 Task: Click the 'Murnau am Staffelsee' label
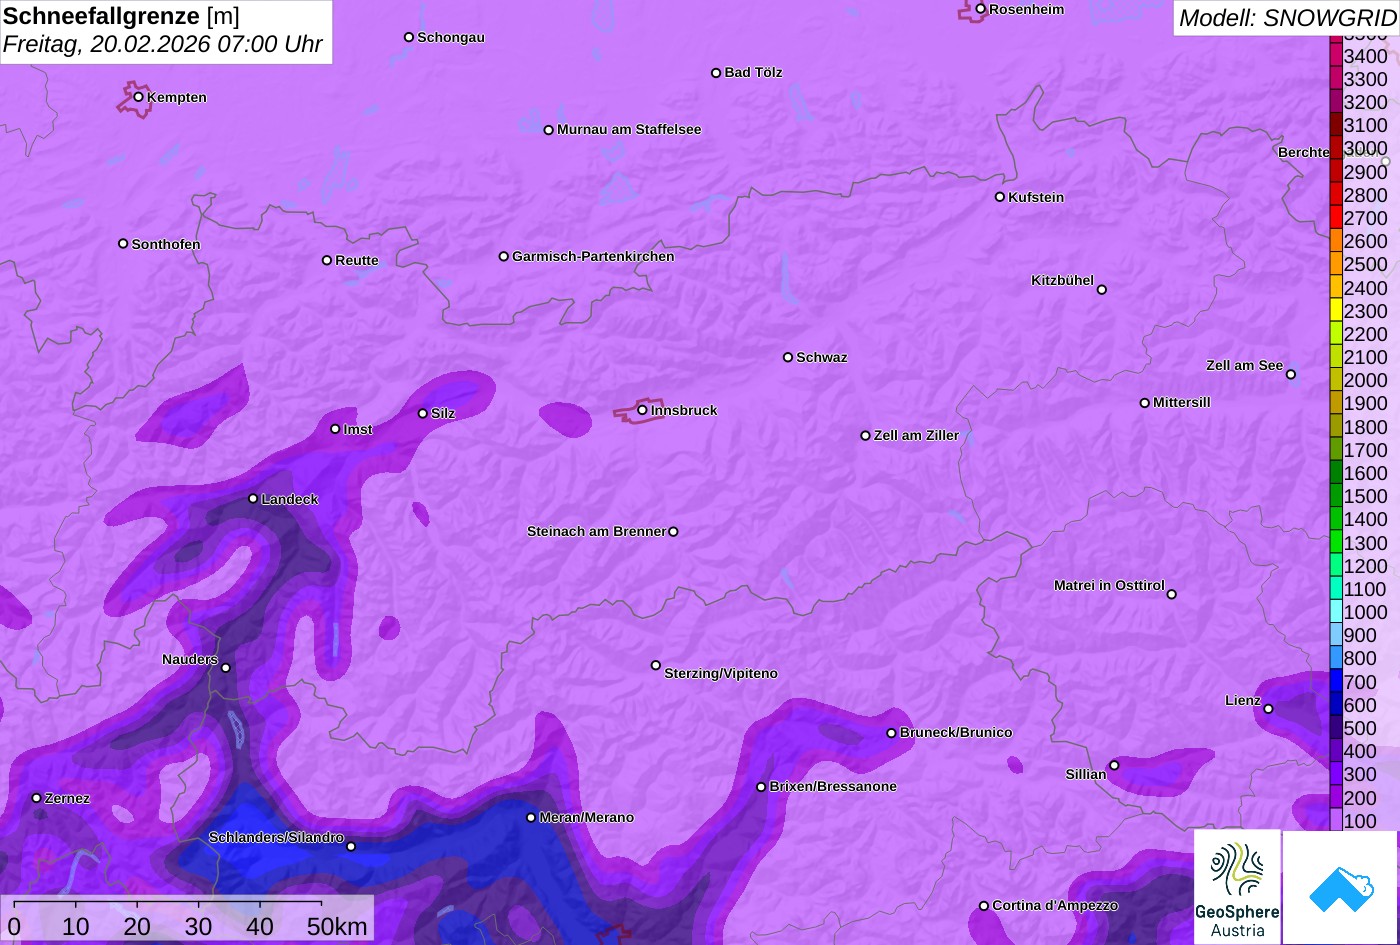click(629, 129)
